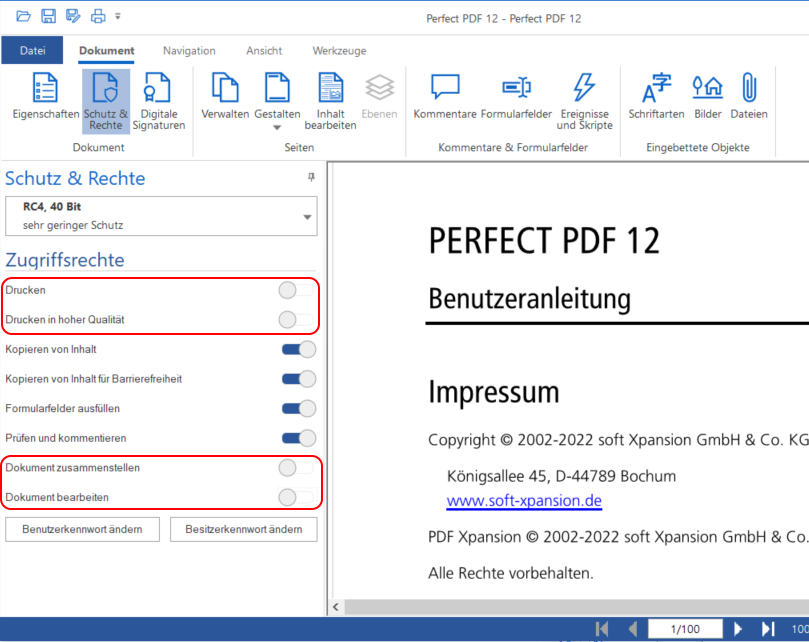Save the document via the disk icon

(x=46, y=15)
